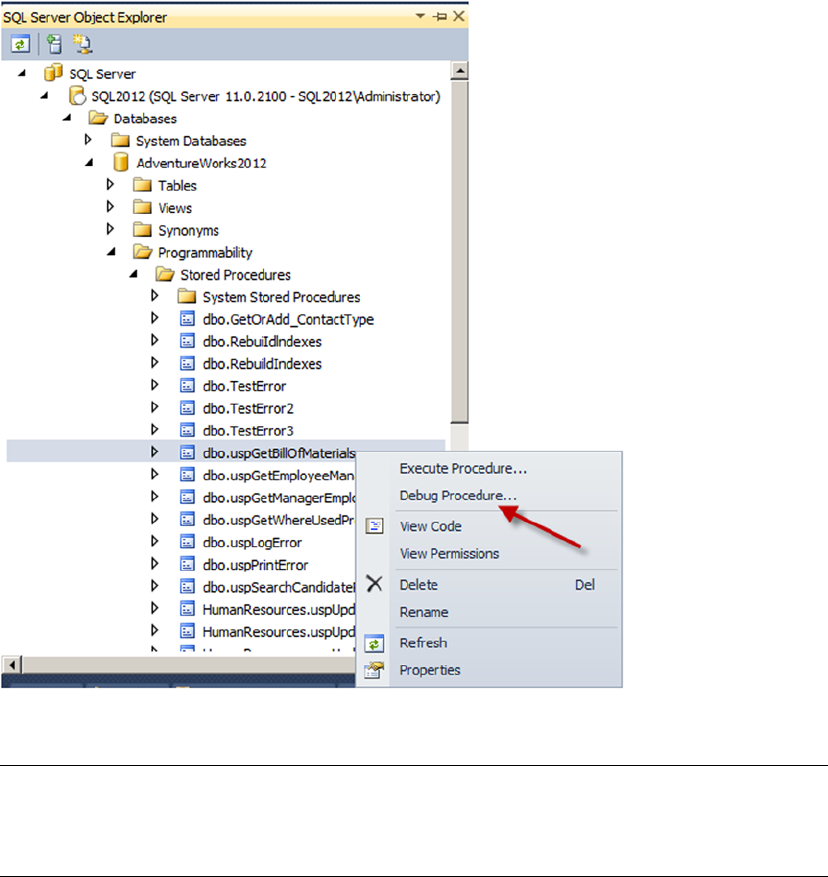Click the Refresh icon in context menu
The height and width of the screenshot is (877, 828).
(374, 644)
